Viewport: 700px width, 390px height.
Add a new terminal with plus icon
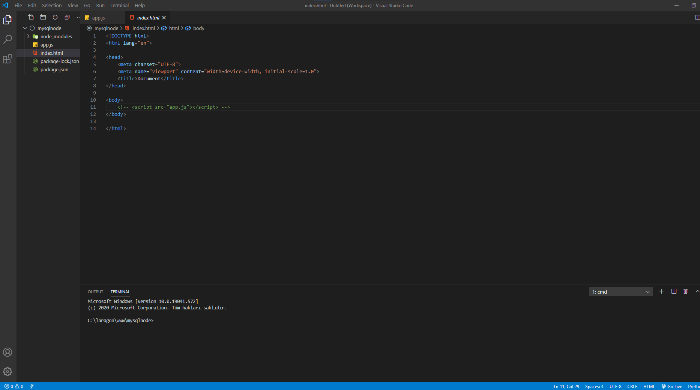click(x=661, y=291)
